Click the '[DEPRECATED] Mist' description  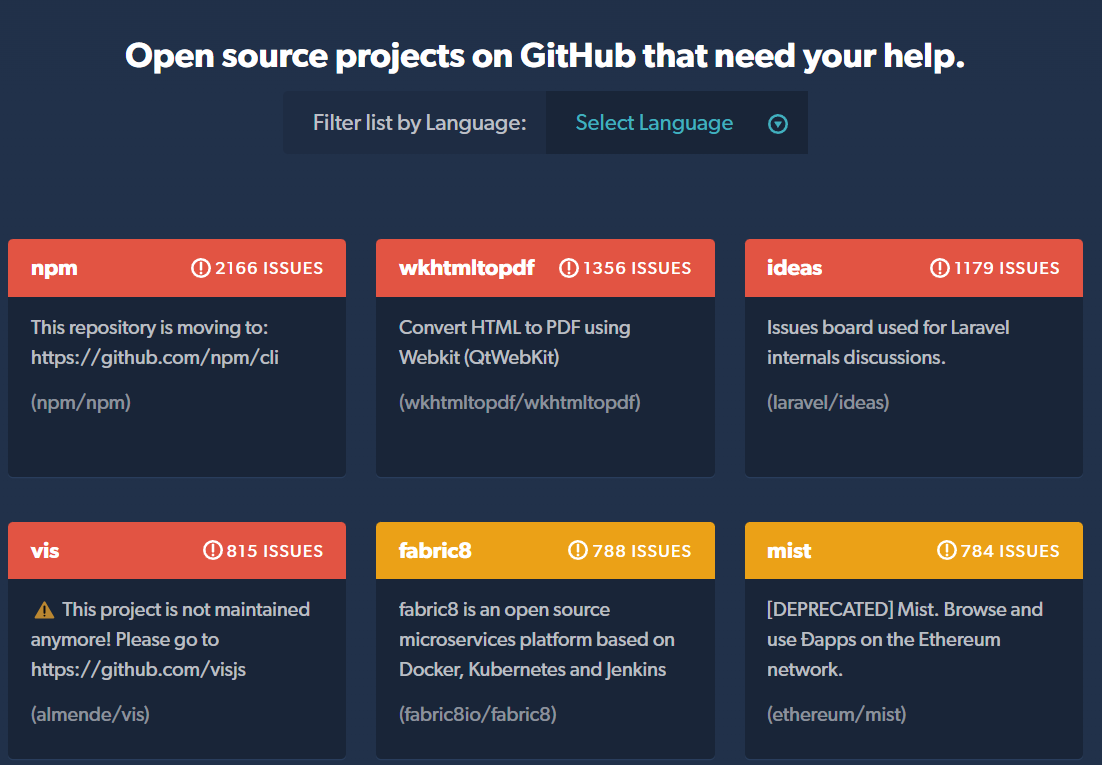pos(905,639)
